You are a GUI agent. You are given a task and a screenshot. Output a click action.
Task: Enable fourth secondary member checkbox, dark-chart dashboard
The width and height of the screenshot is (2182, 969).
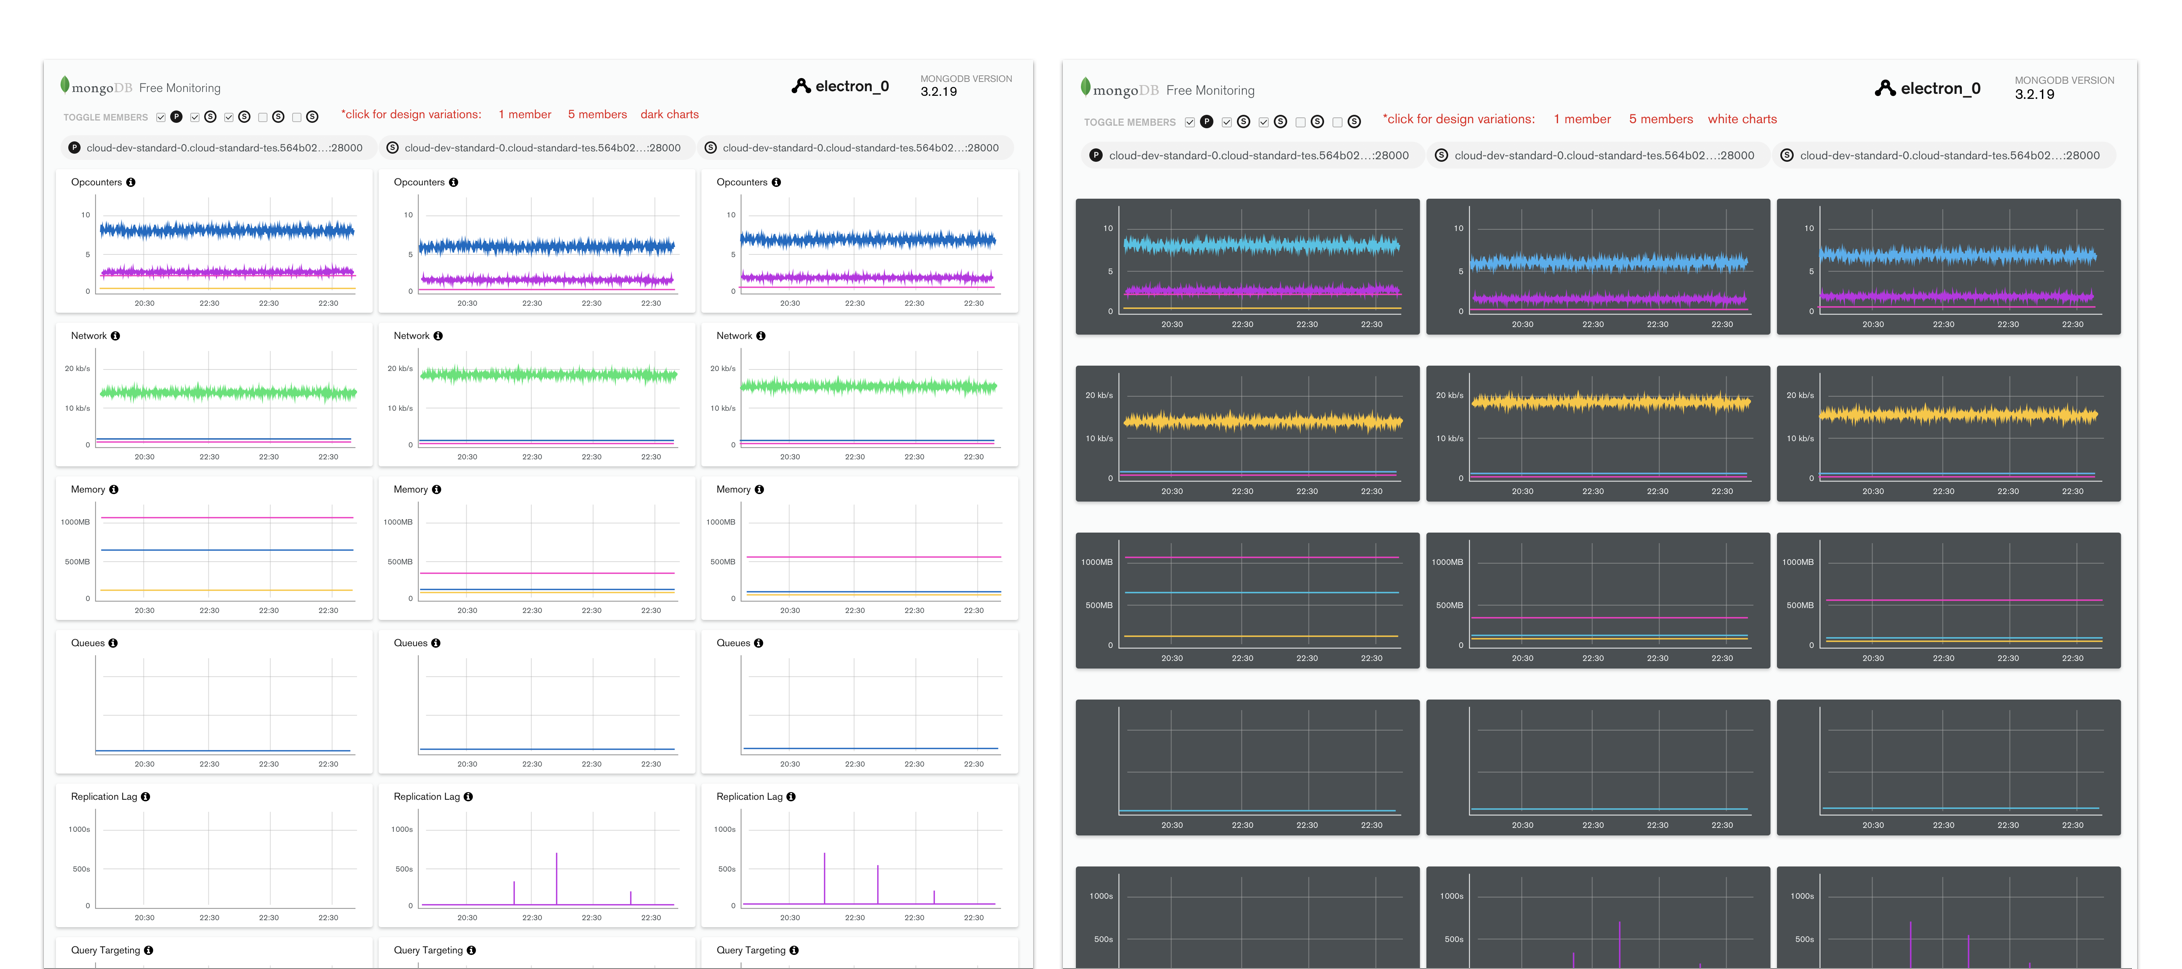point(1338,123)
